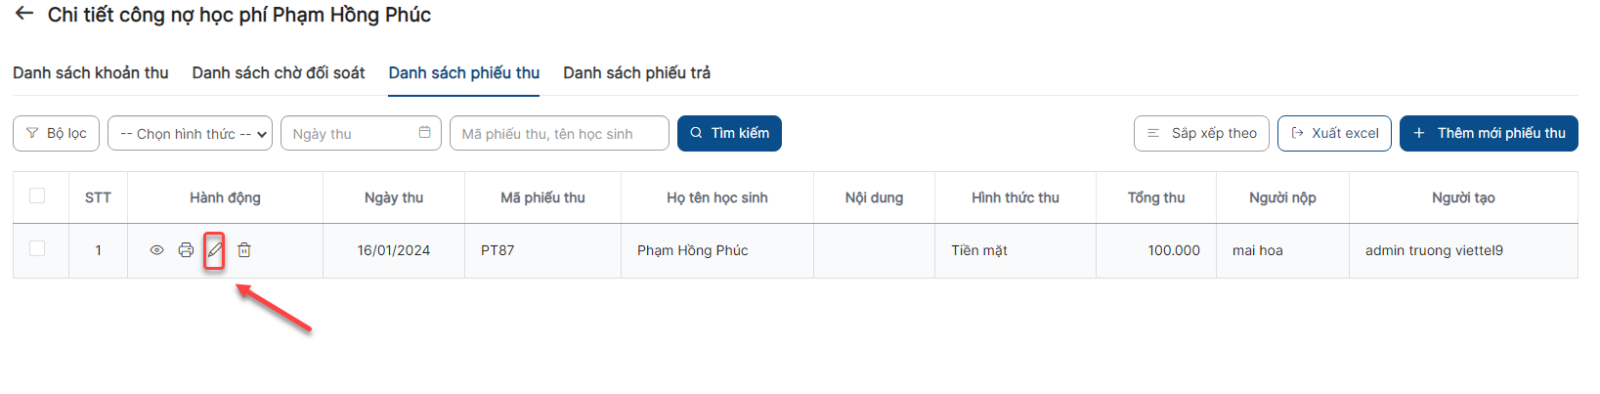Select Danh sách phiếu thu tab
Image resolution: width=1600 pixels, height=394 pixels.
click(464, 73)
